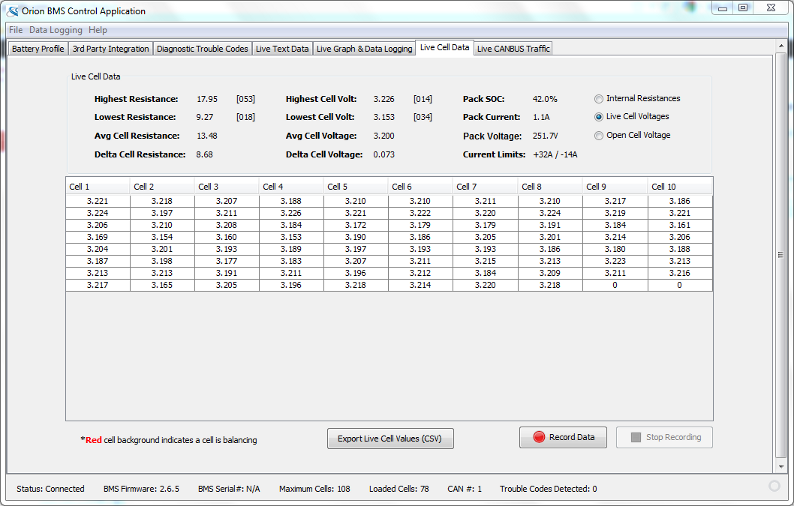
Task: Click the lowest cell volt ID [034]
Action: [x=423, y=117]
